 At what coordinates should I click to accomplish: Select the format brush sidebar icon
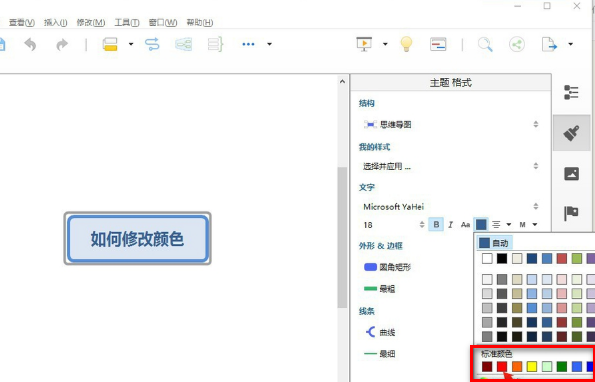571,133
